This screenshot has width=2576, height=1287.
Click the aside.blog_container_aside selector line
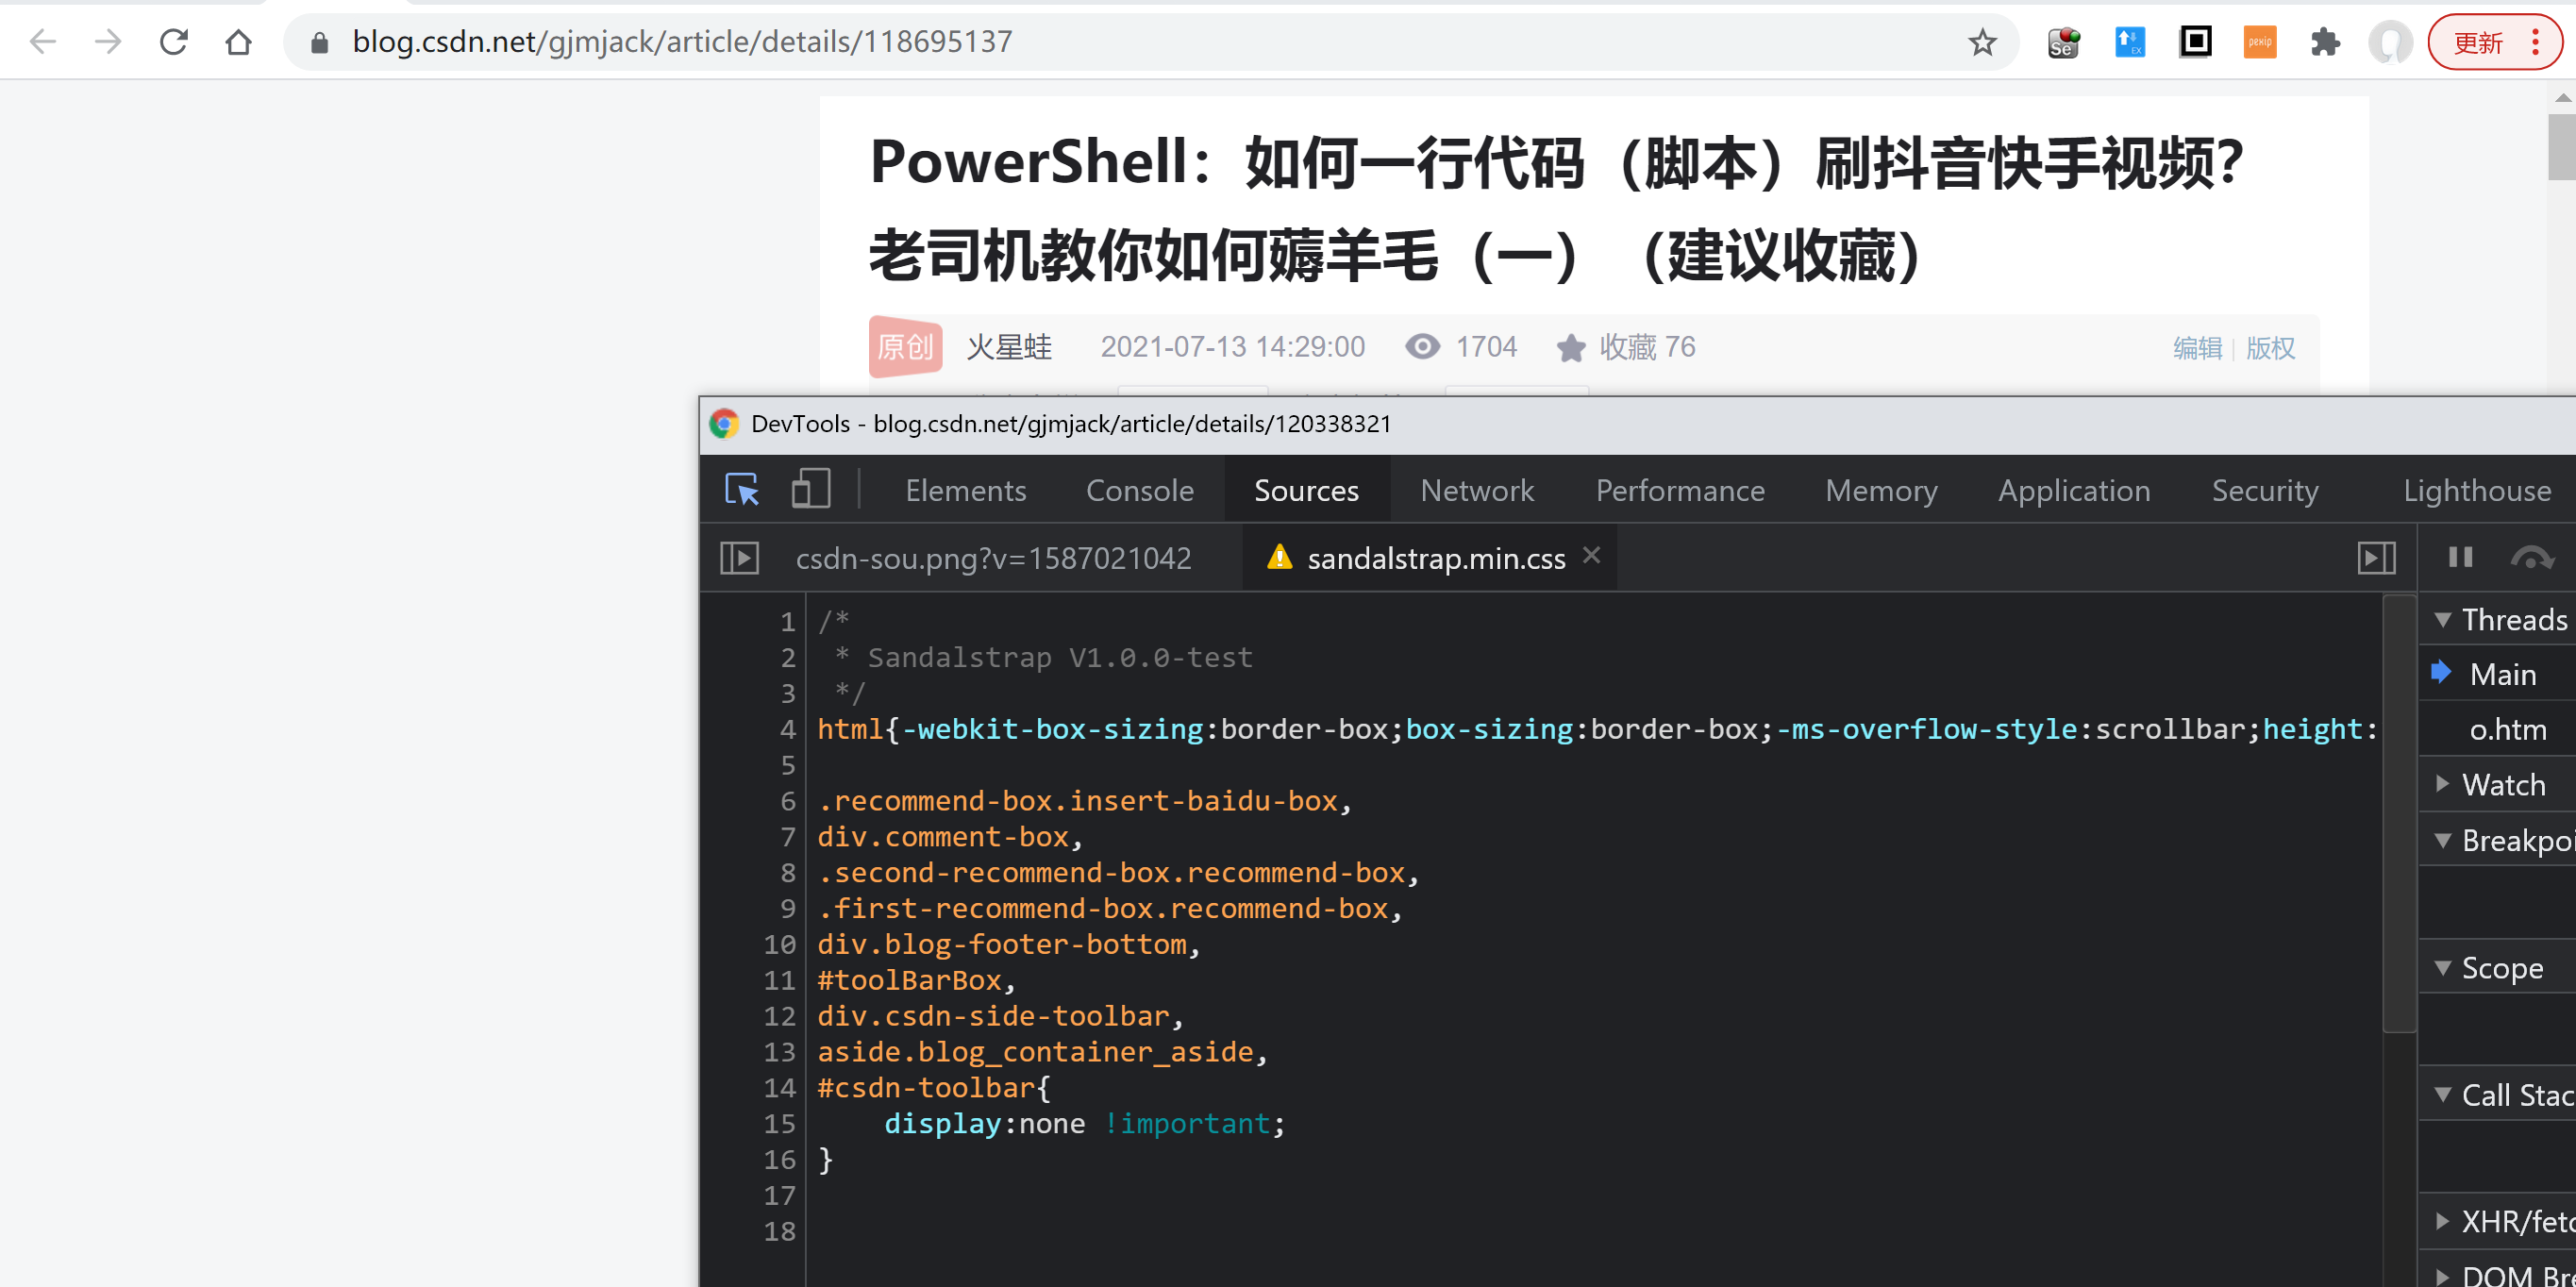pos(1042,1051)
